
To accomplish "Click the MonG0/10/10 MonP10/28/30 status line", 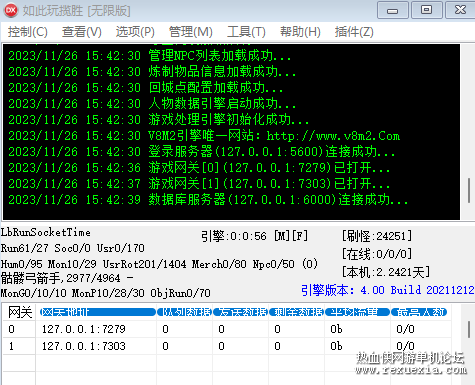I will pos(106,293).
